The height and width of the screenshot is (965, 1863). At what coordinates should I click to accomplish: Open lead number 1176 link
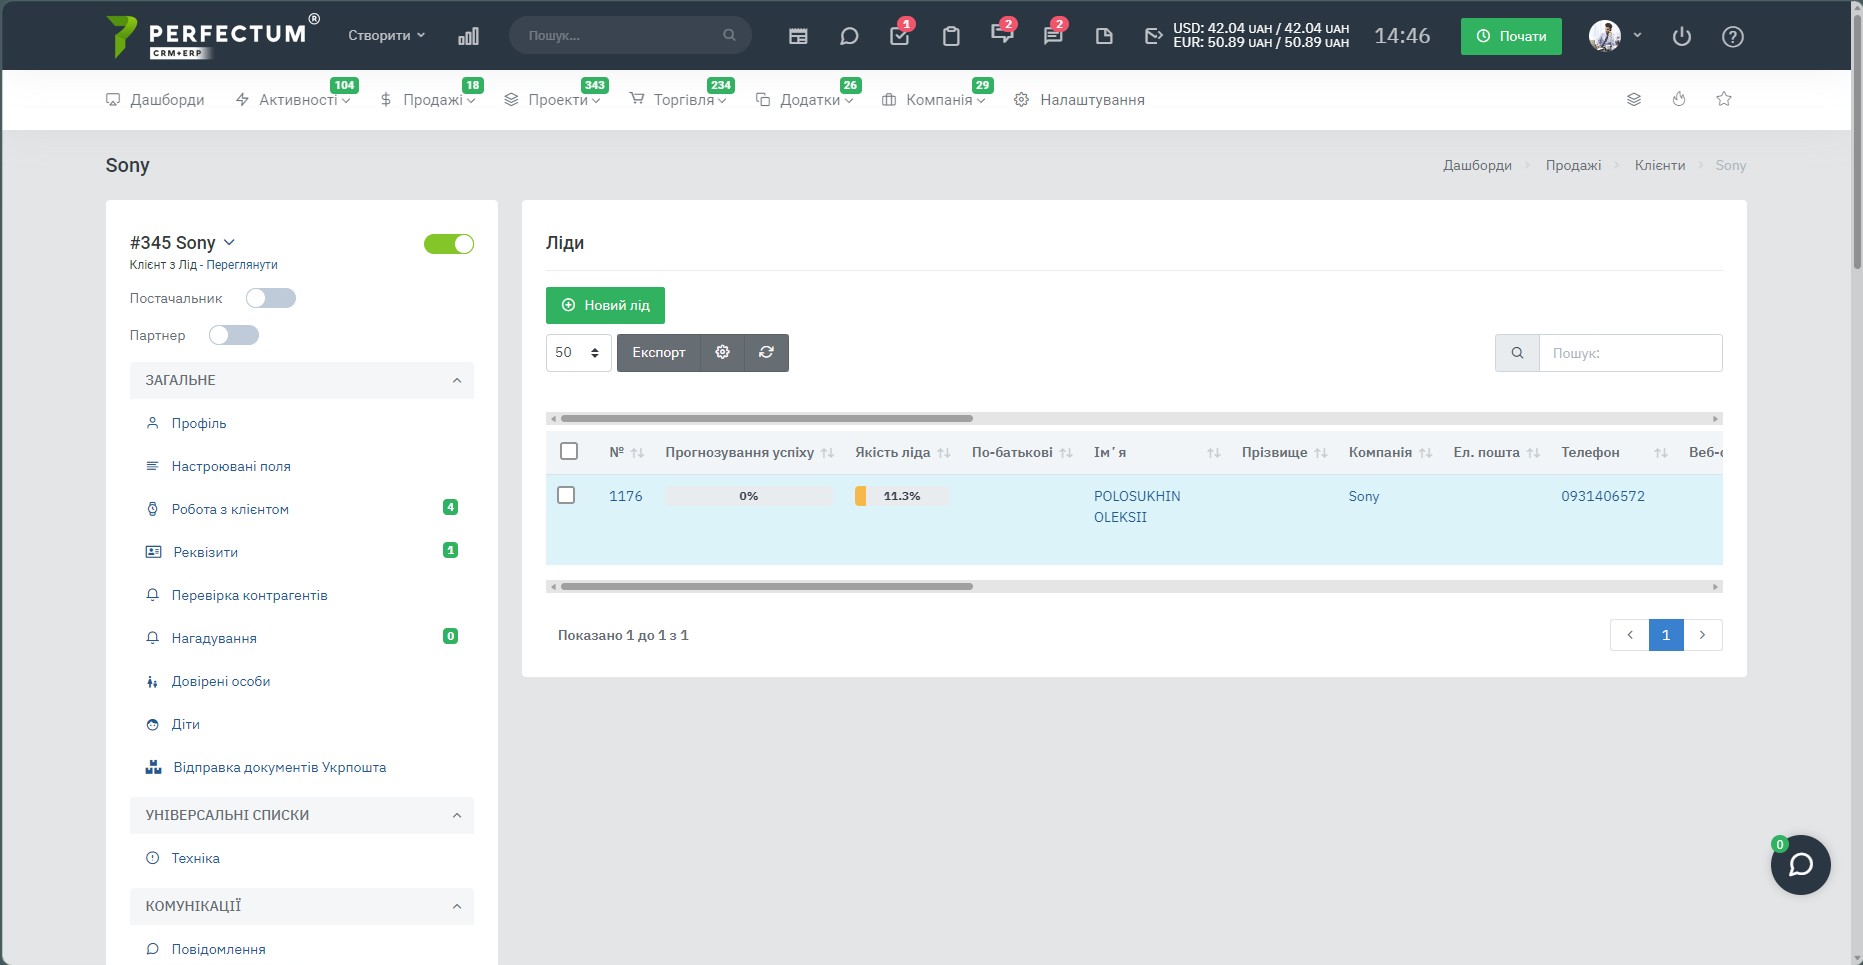click(626, 496)
